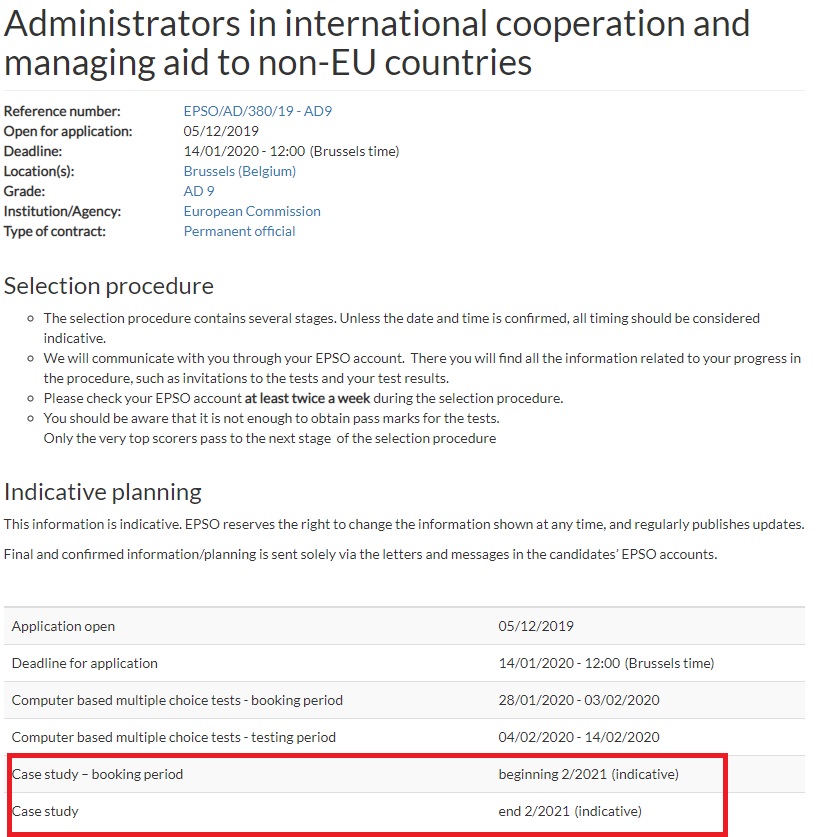Click the multiple choice tests booking period row
This screenshot has width=827, height=837.
(177, 700)
